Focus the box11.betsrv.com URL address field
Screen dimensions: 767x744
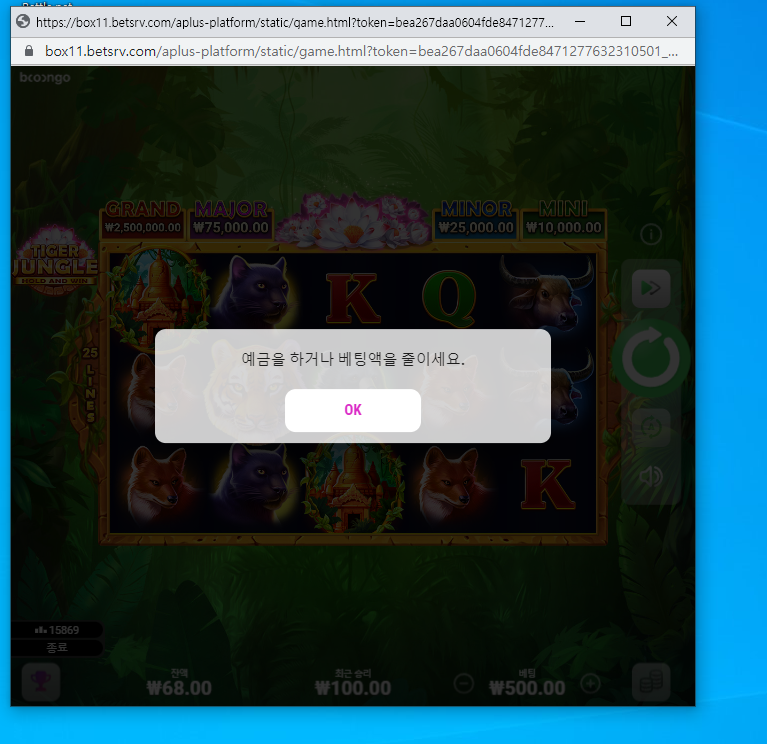click(x=361, y=51)
